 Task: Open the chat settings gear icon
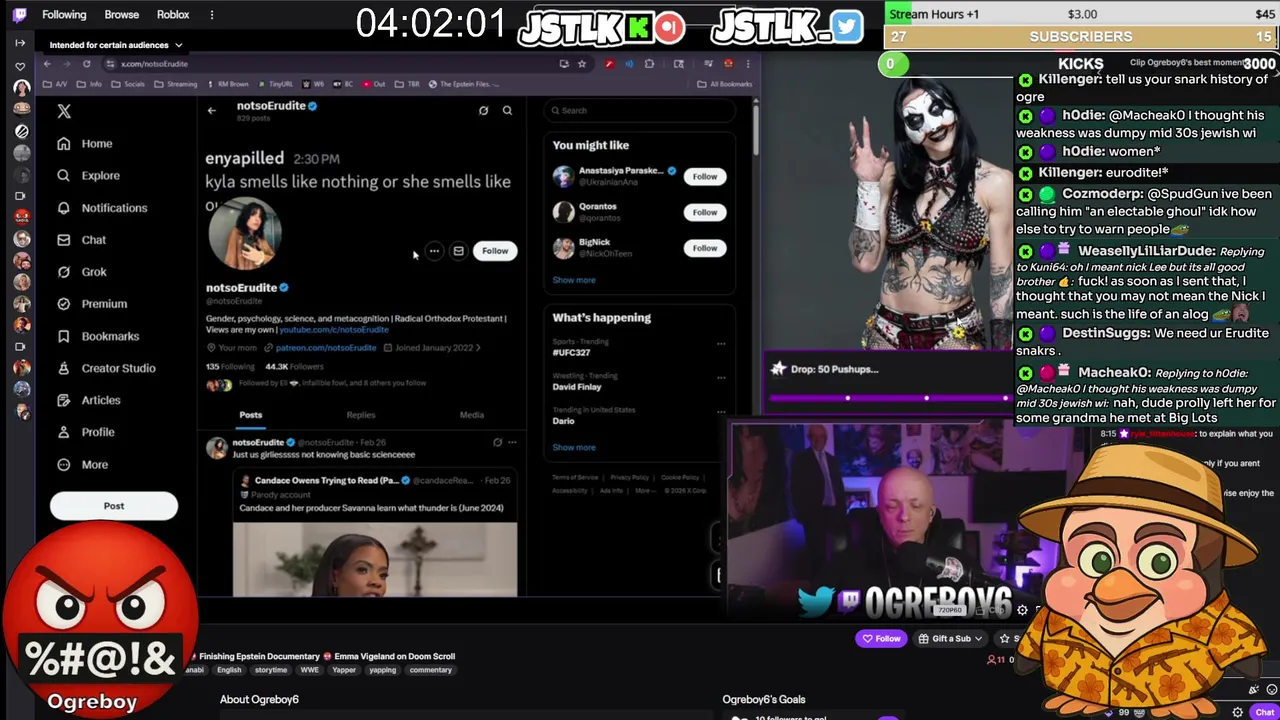coord(1238,712)
